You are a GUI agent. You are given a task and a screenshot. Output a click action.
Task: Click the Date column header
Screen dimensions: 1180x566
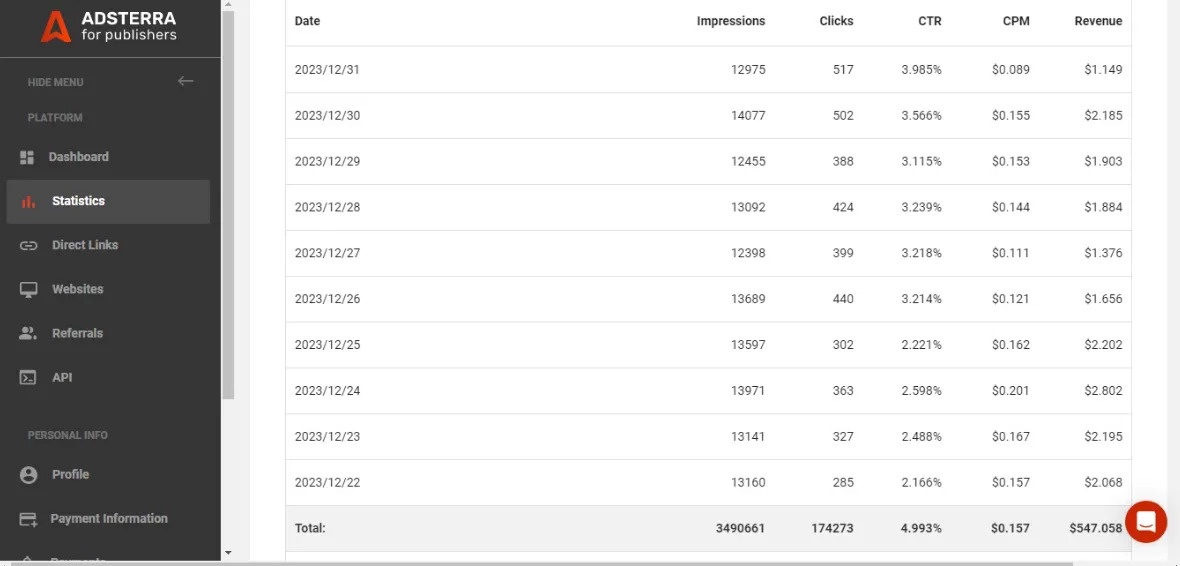click(308, 21)
